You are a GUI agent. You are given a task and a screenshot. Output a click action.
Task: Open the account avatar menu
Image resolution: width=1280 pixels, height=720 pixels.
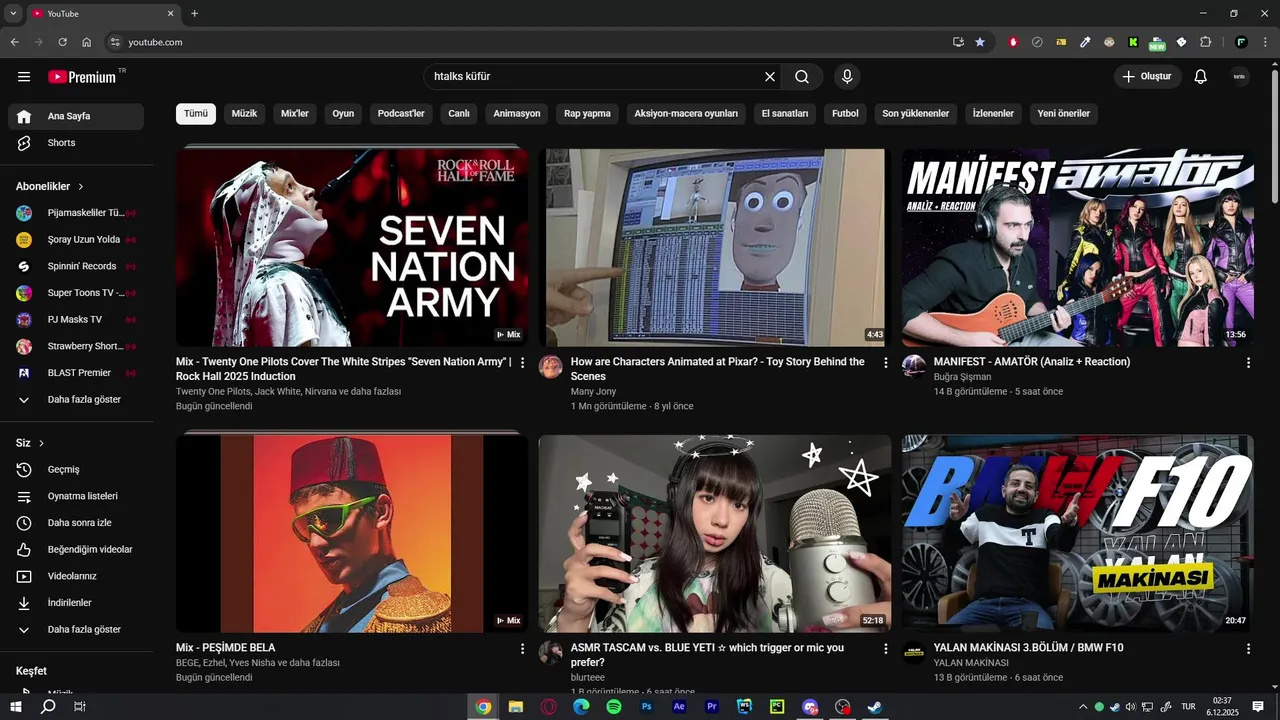pos(1239,77)
